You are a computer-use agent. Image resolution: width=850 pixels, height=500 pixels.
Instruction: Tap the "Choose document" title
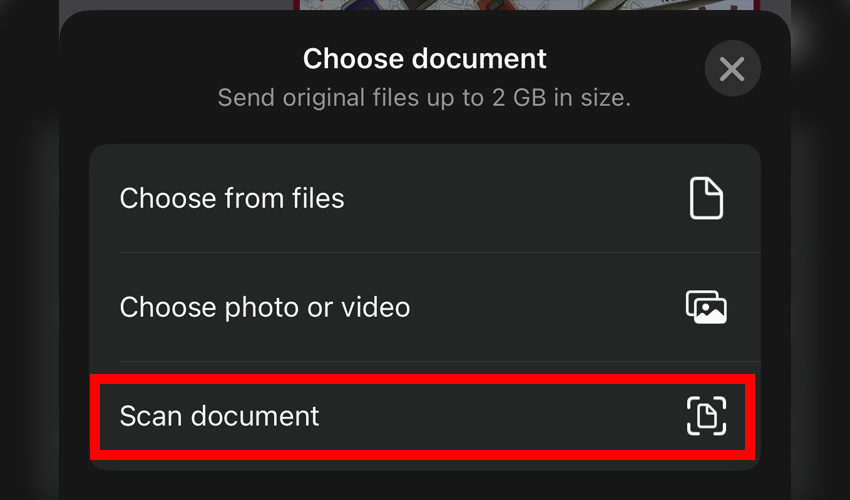425,59
